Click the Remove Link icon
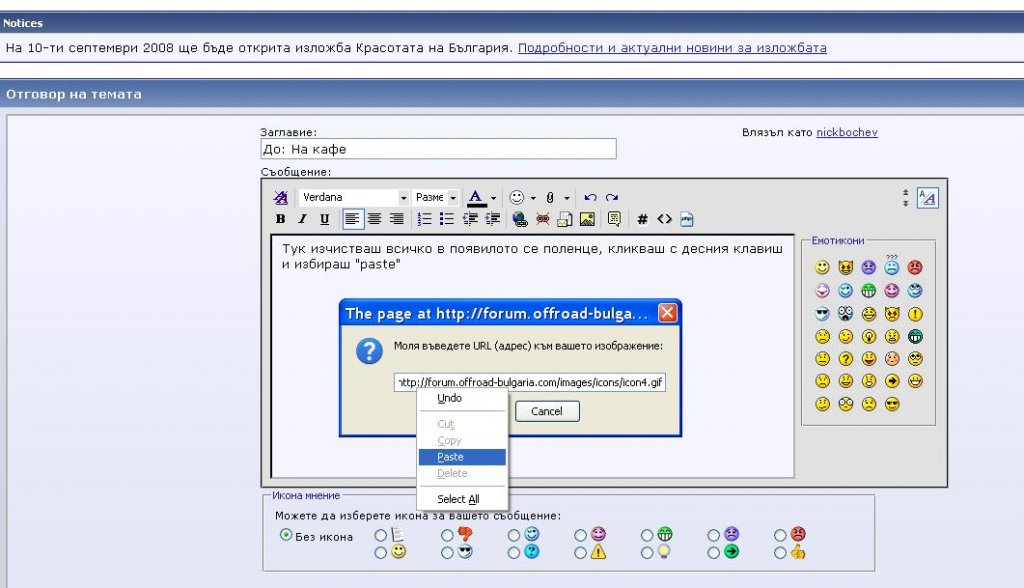Image resolution: width=1024 pixels, height=588 pixels. click(x=542, y=220)
